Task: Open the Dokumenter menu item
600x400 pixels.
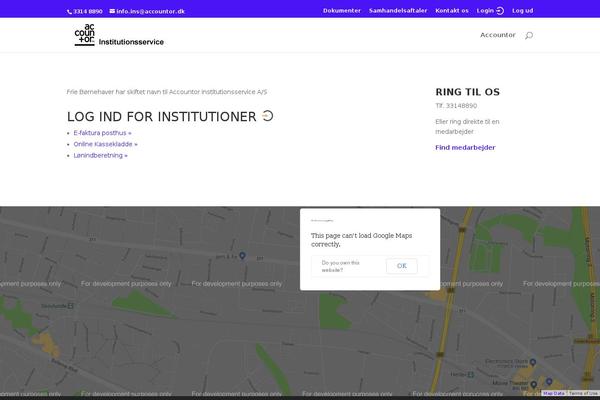Action: tap(342, 11)
